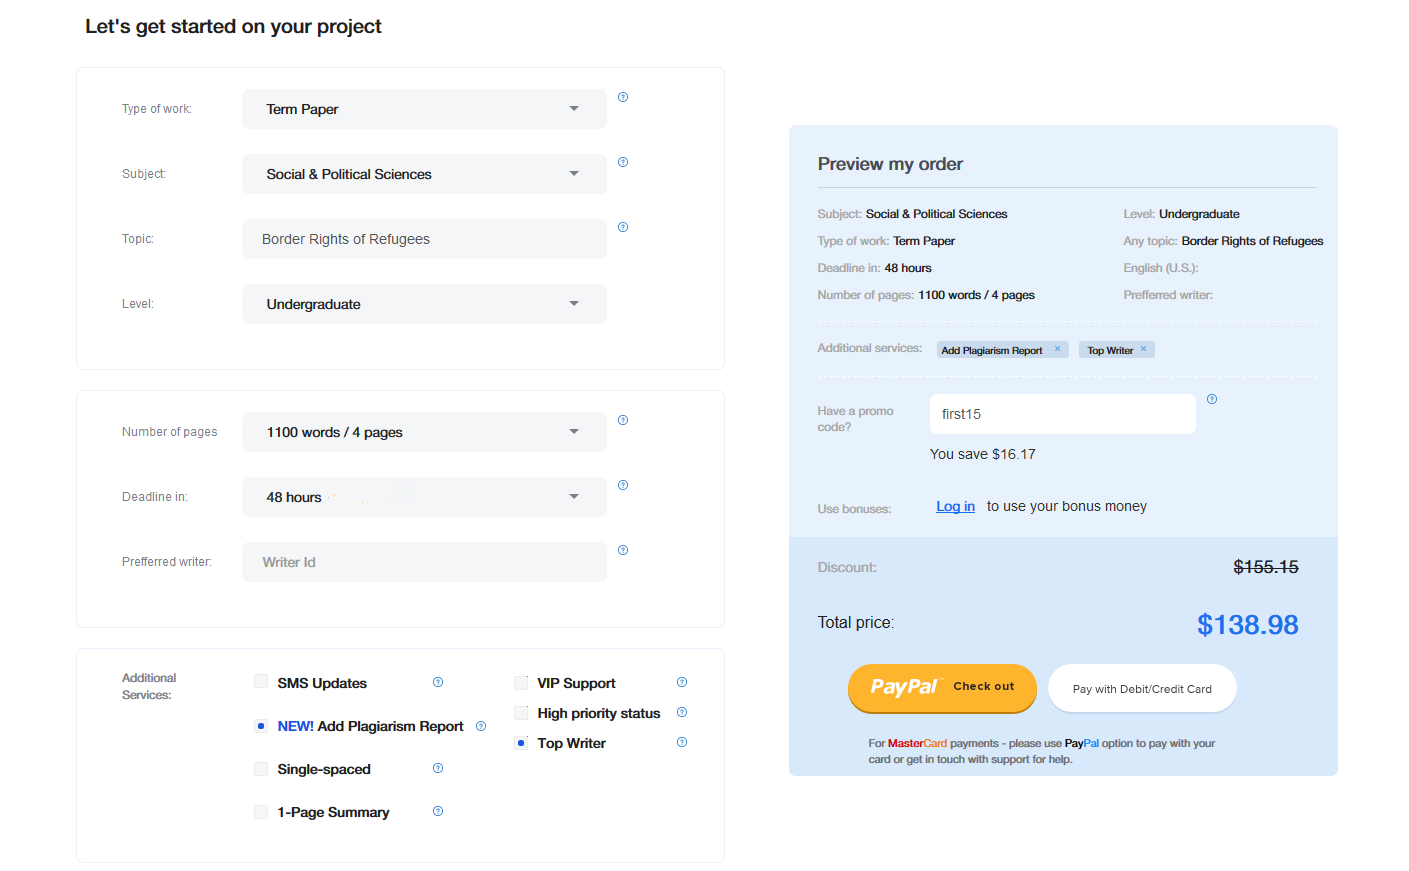1409x871 pixels.
Task: Click help icon next to Deadline
Action: coord(623,485)
